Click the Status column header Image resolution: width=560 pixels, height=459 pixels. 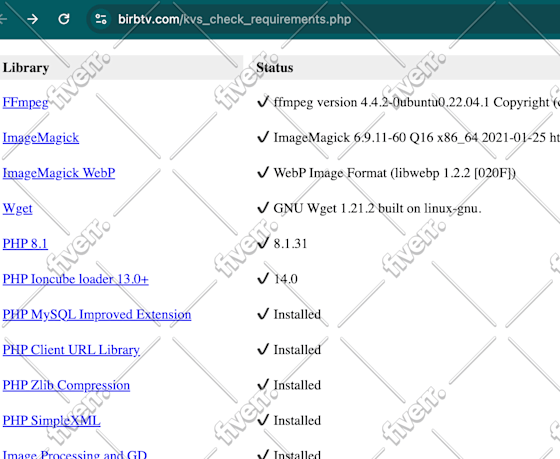[275, 68]
